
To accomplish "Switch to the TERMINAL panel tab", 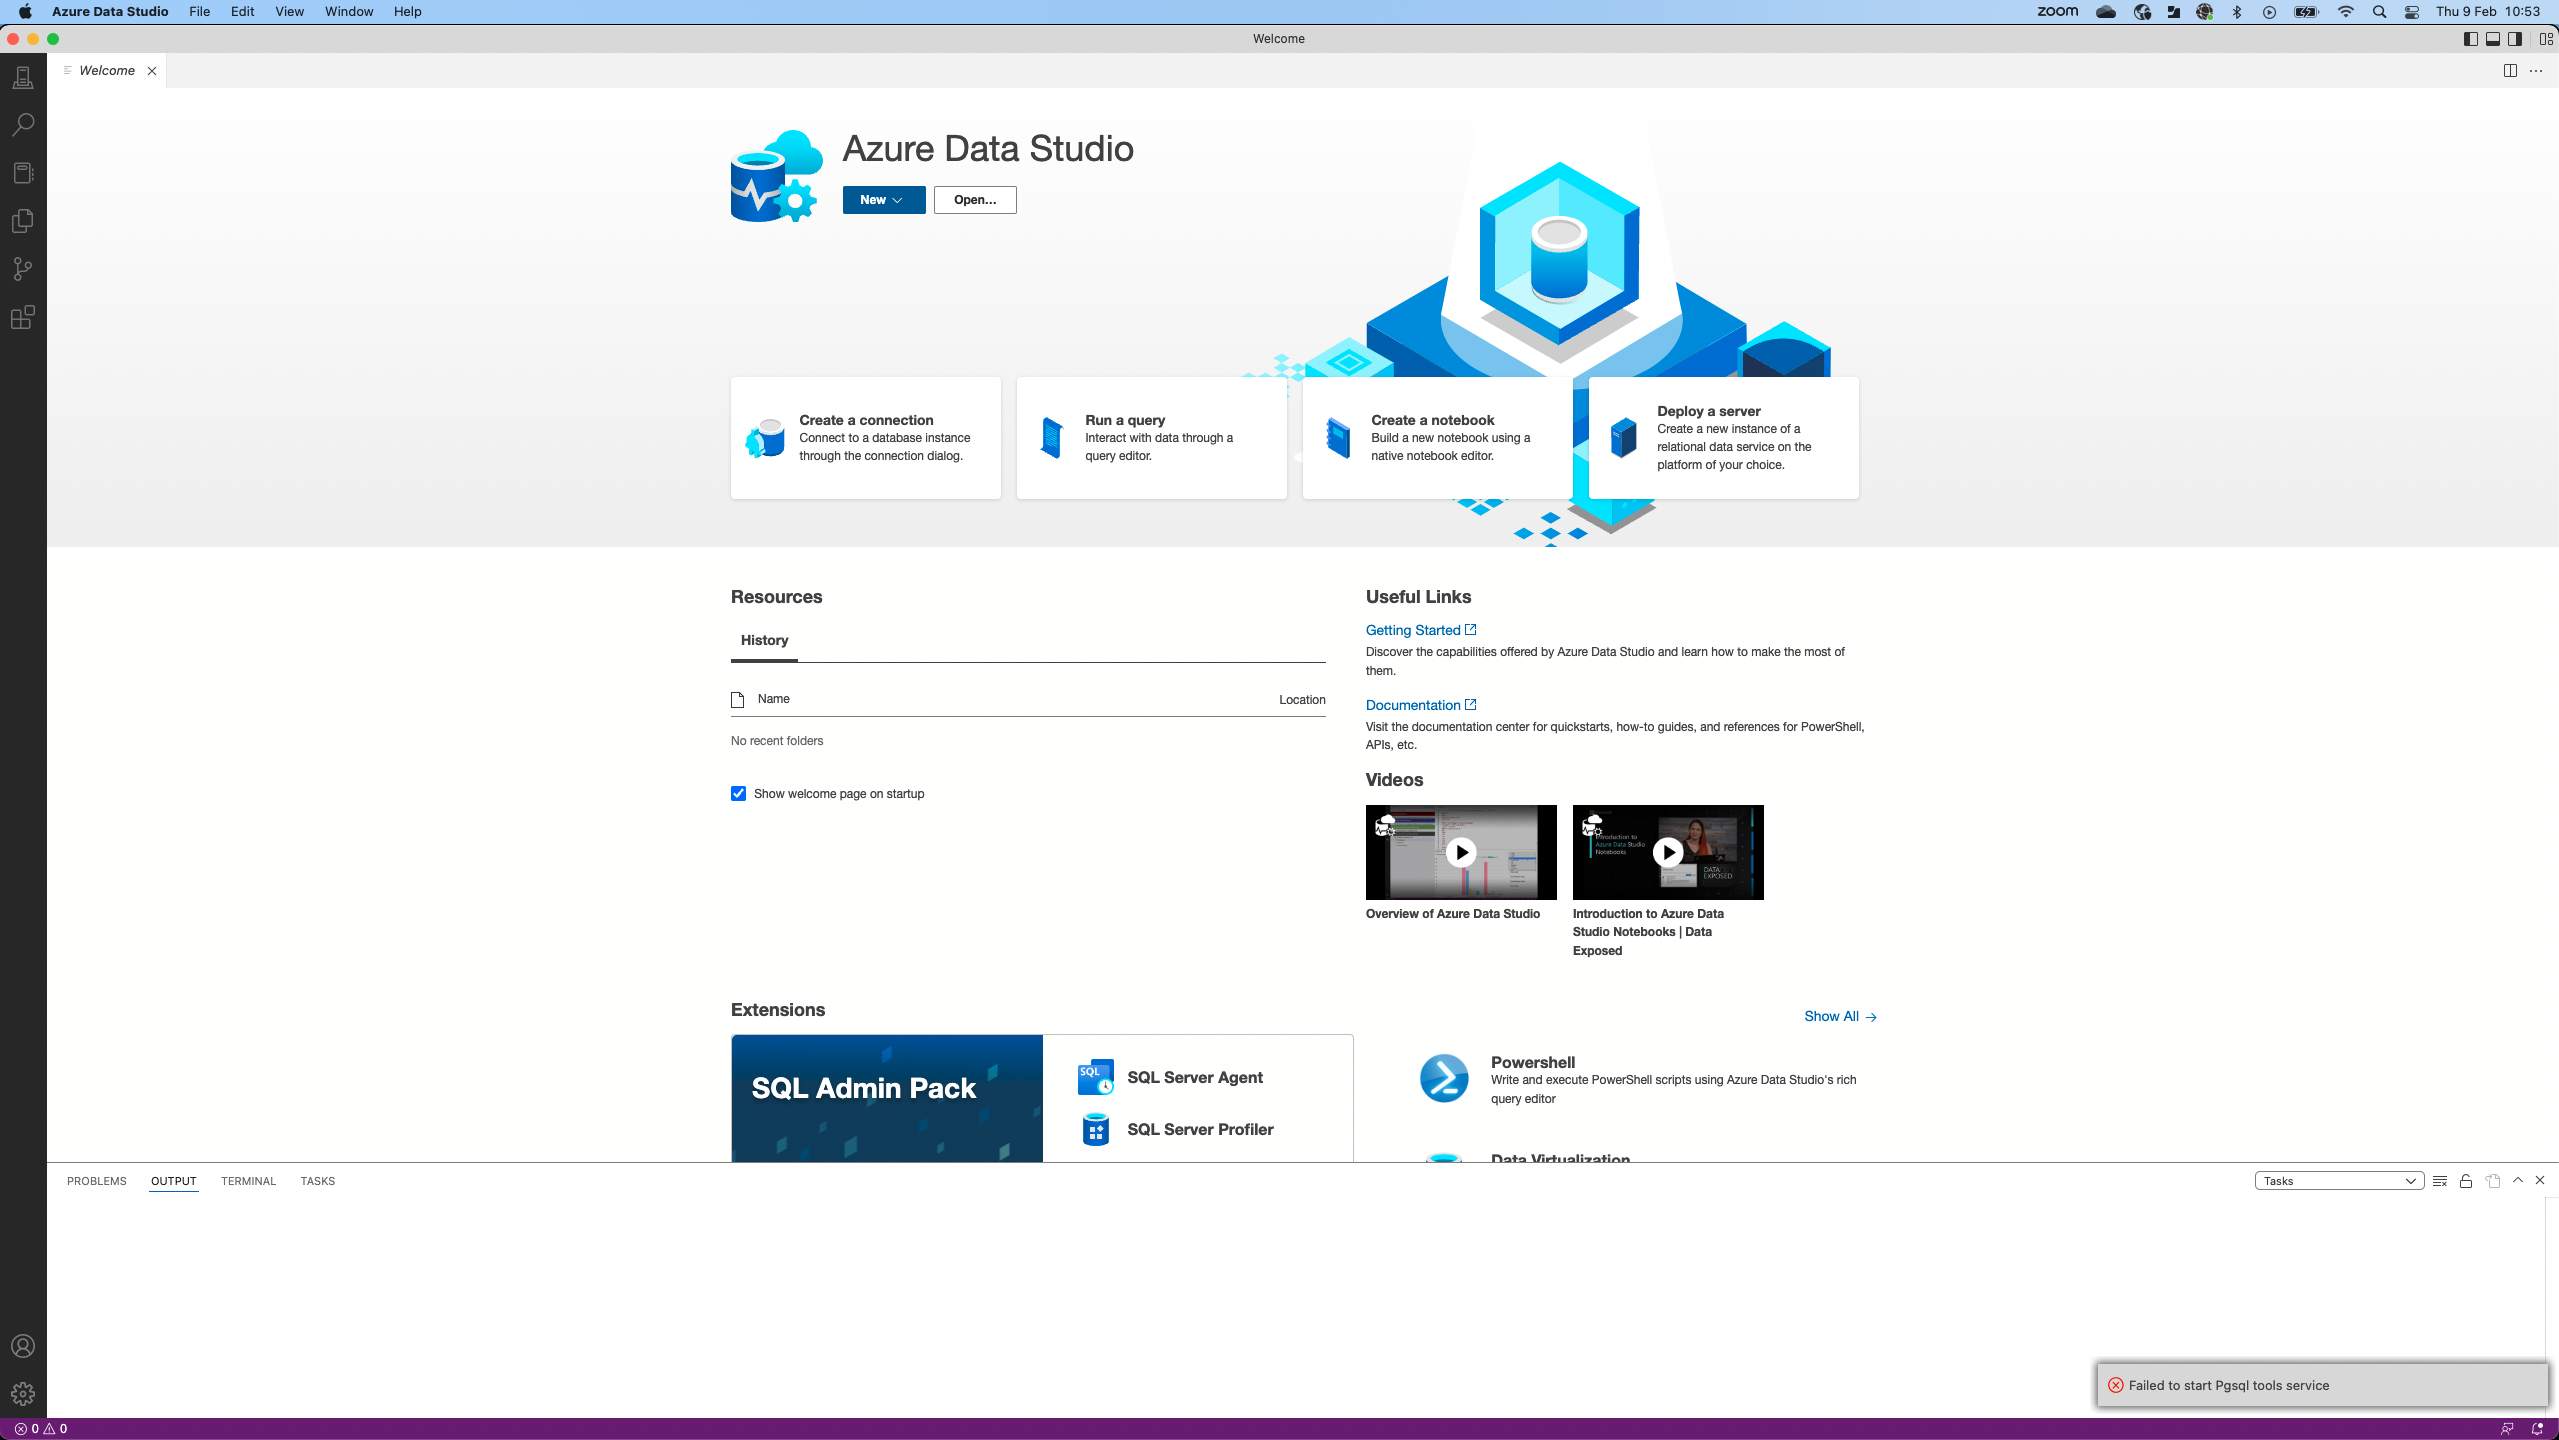I will tap(248, 1181).
